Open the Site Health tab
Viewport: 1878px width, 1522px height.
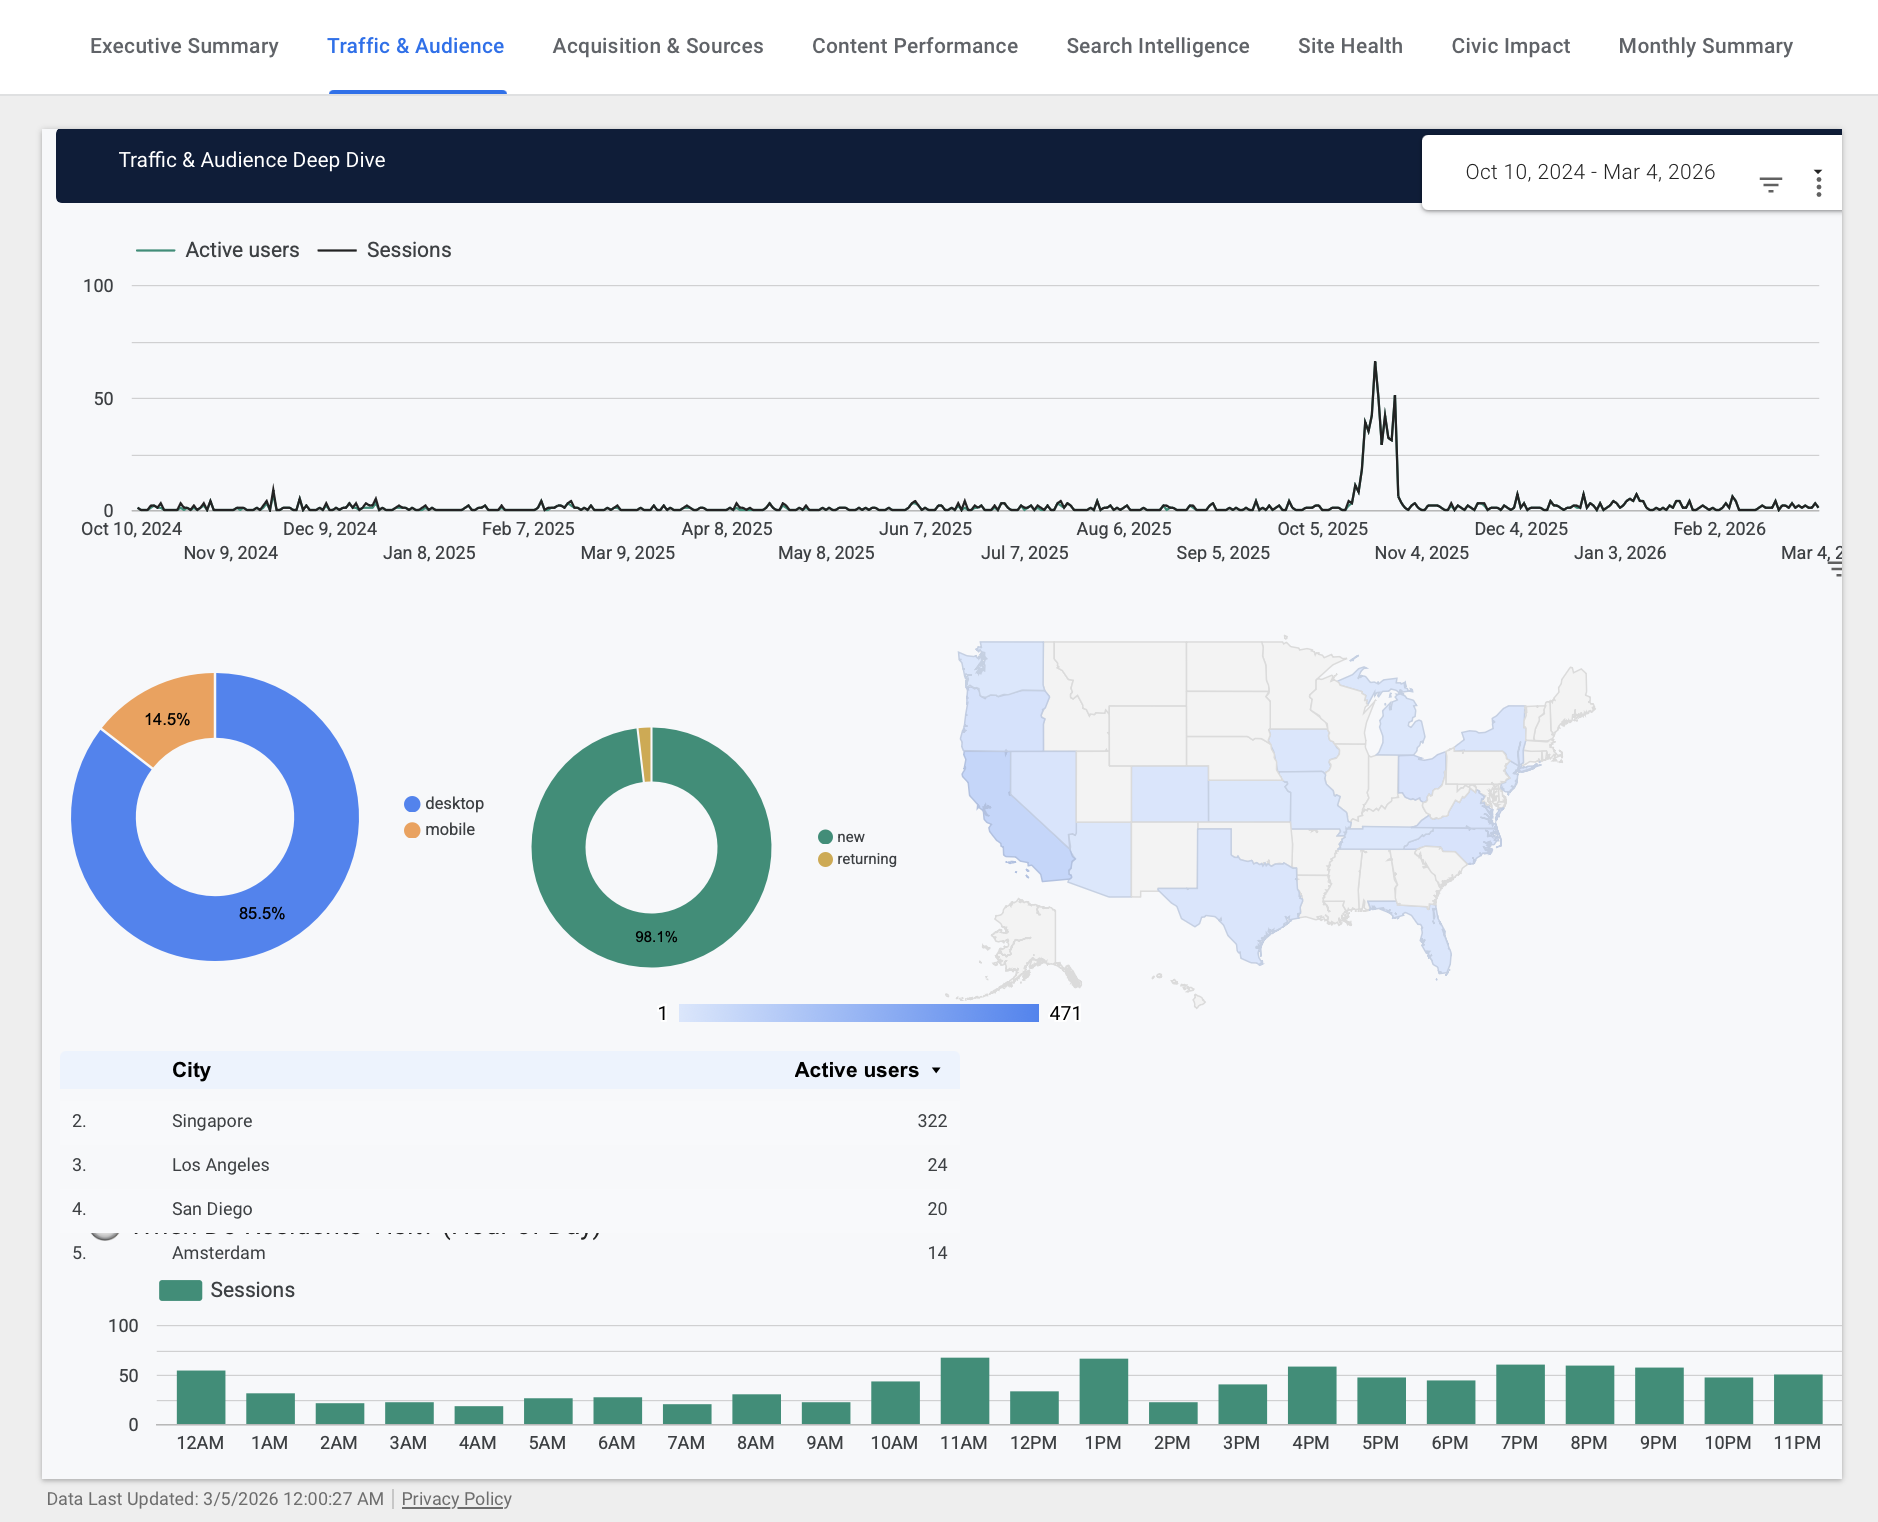(x=1349, y=46)
